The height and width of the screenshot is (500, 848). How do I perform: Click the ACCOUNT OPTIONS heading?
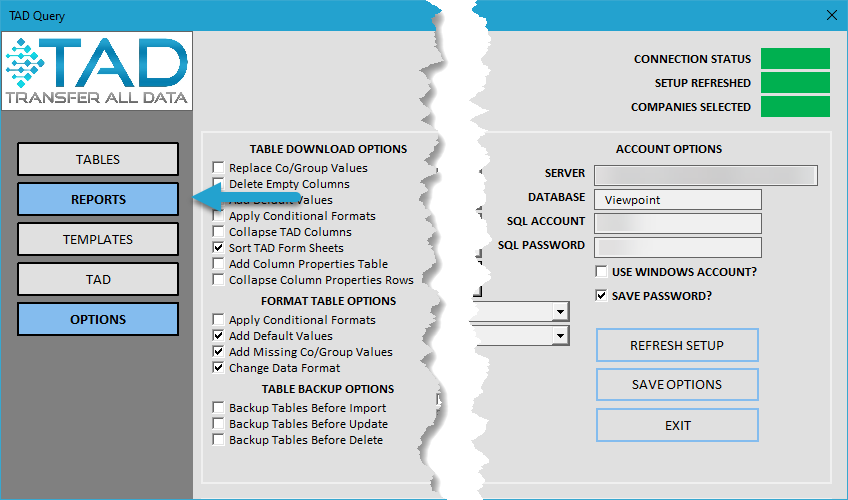click(669, 149)
